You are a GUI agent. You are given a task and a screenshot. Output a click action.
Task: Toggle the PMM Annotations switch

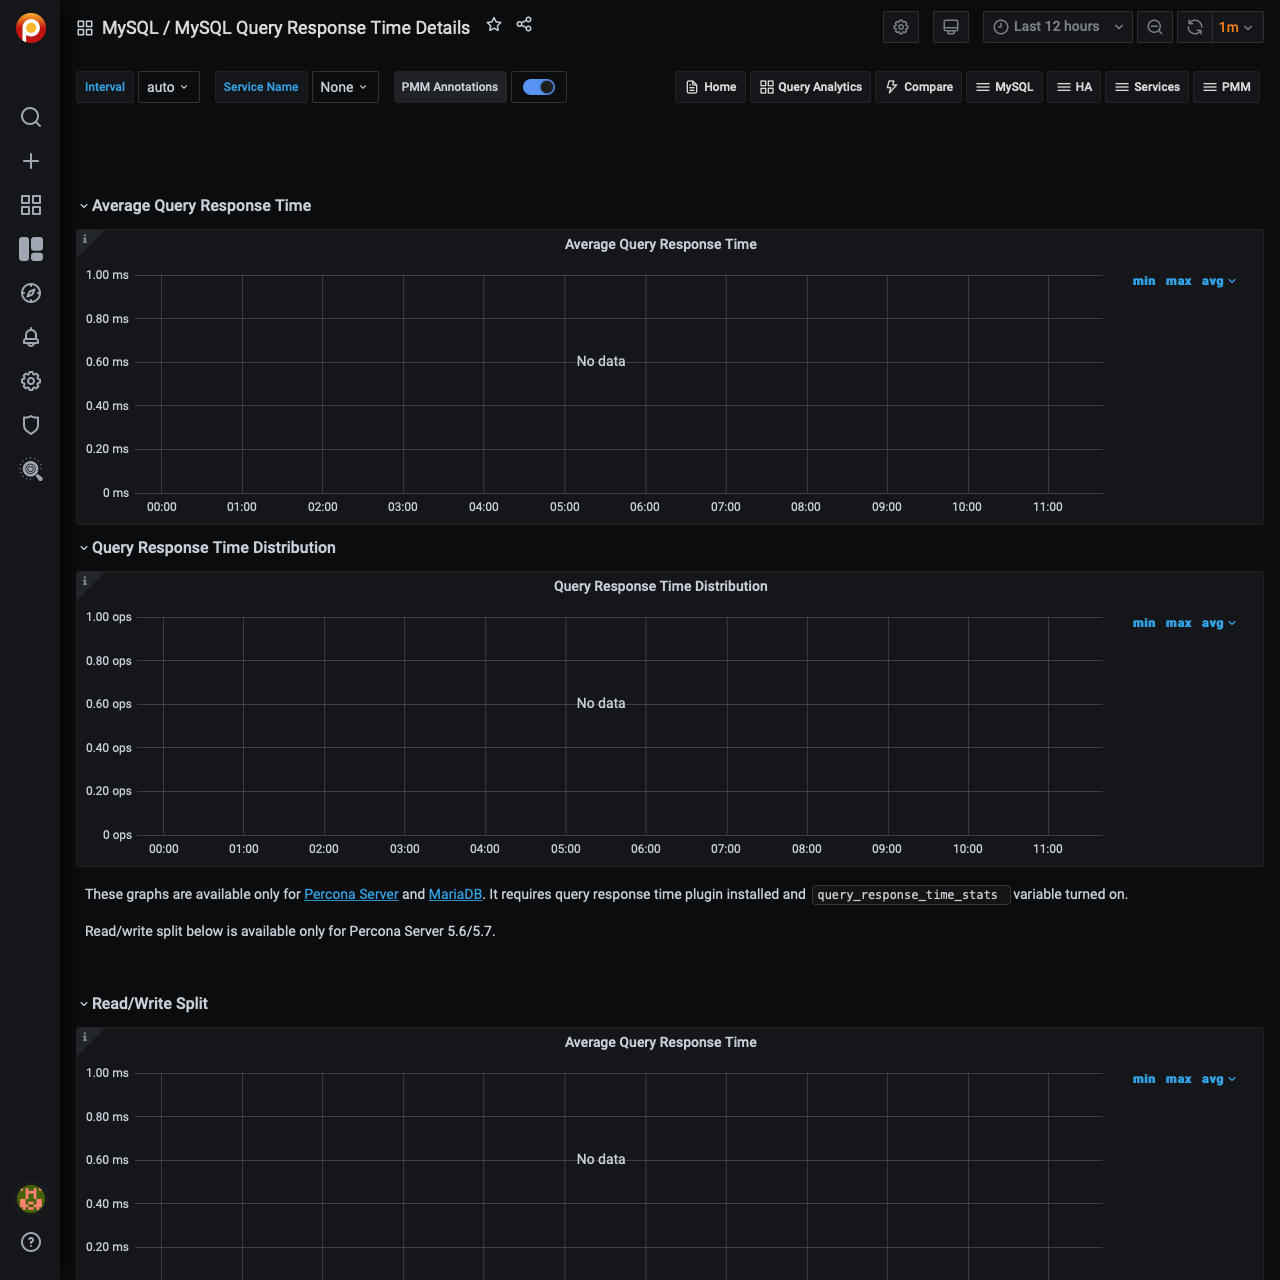pos(539,87)
